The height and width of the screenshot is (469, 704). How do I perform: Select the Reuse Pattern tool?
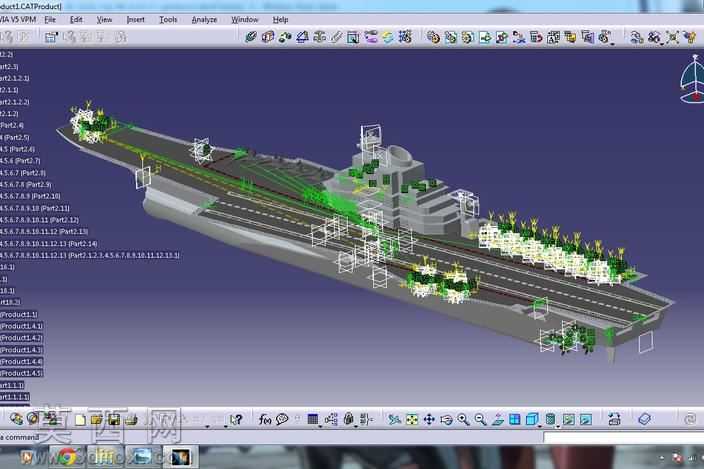coord(405,37)
